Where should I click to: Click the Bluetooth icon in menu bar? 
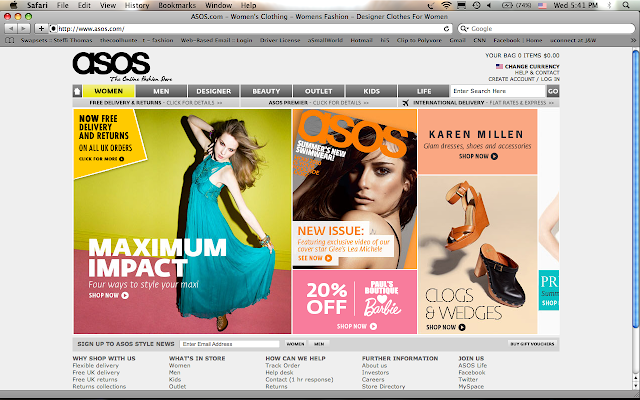coord(610,5)
